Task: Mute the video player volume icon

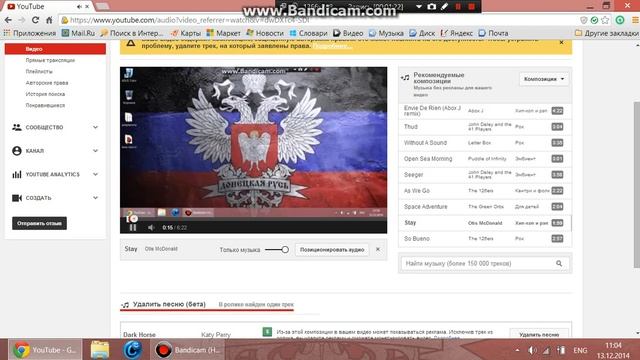Action: click(x=151, y=228)
